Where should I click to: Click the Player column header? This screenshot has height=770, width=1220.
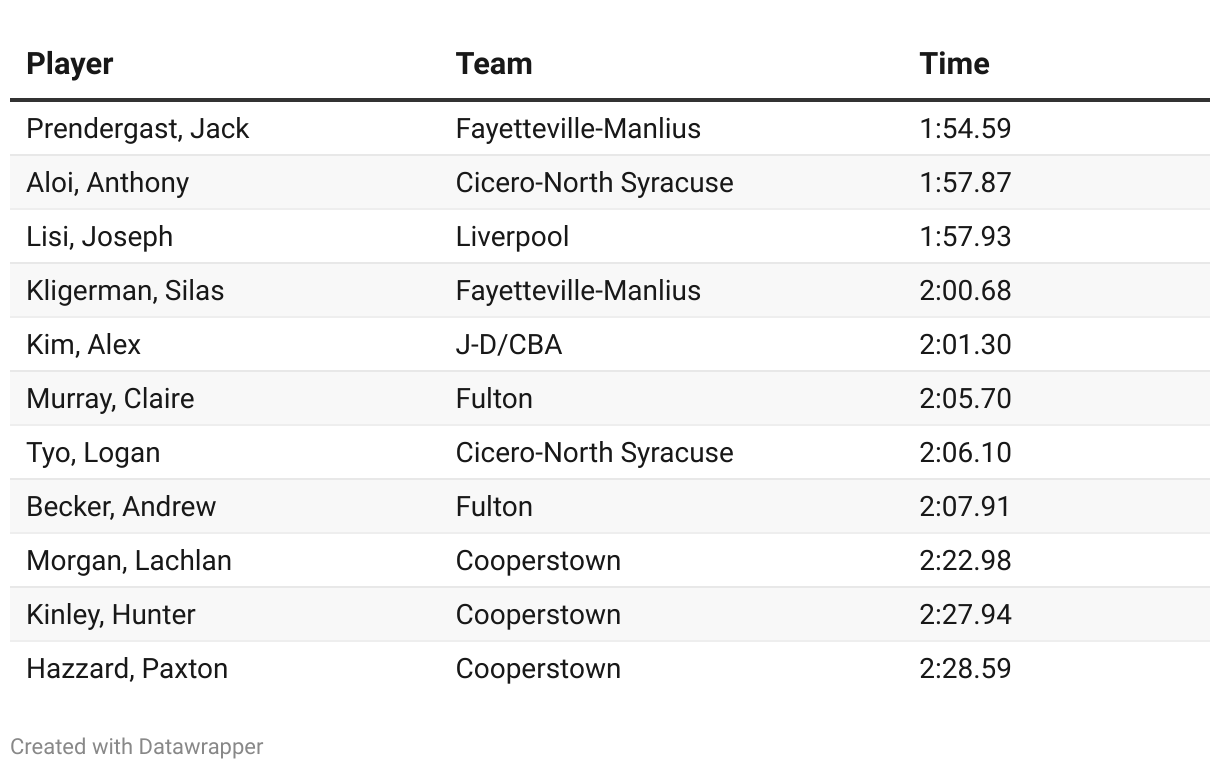pos(69,64)
